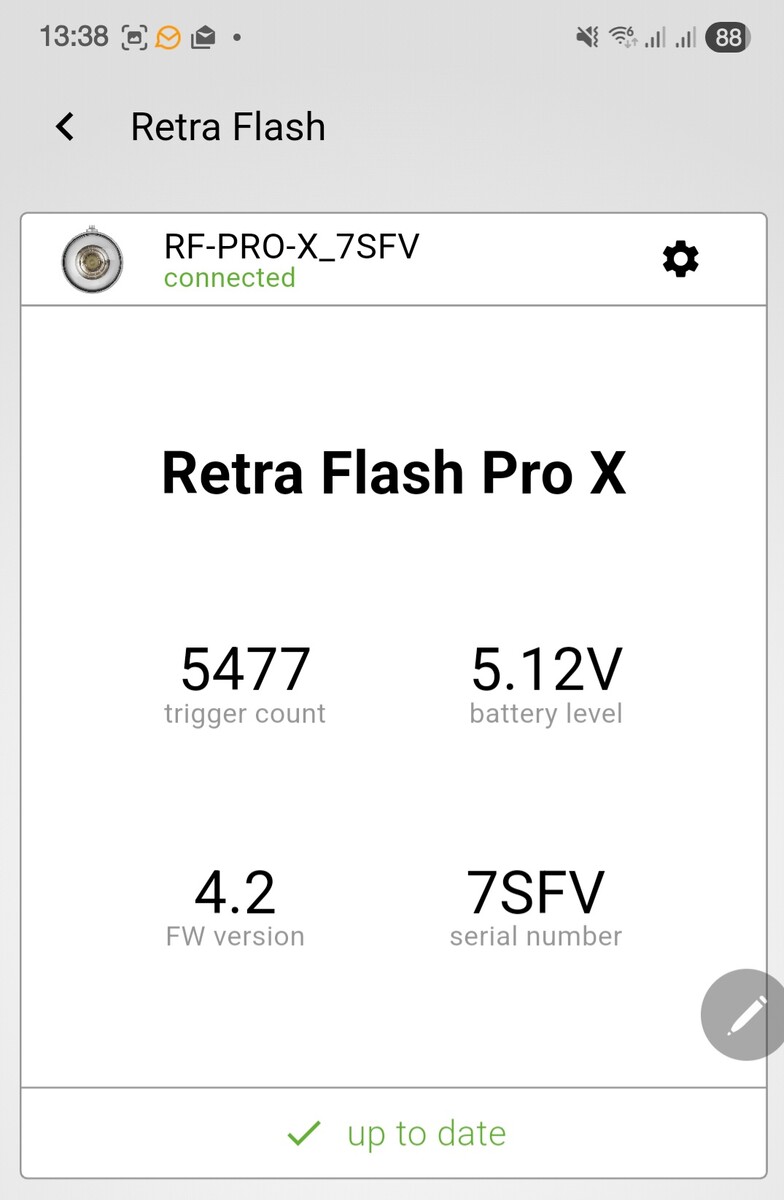Tap the RF-PRO-X_7SFV device name

click(291, 246)
